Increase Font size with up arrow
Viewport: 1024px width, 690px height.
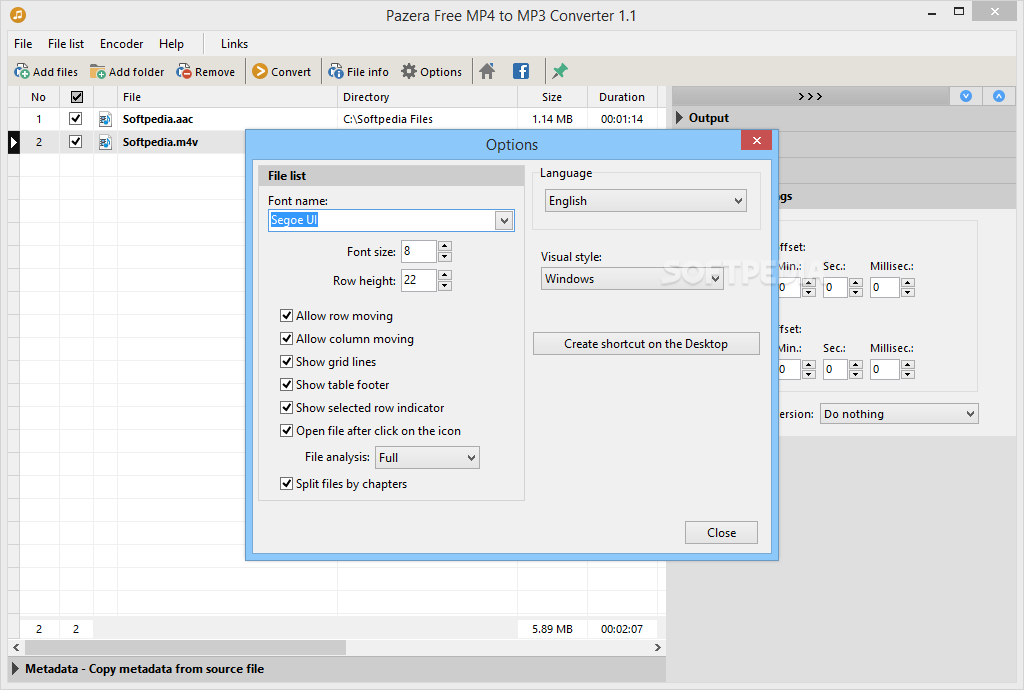[445, 246]
